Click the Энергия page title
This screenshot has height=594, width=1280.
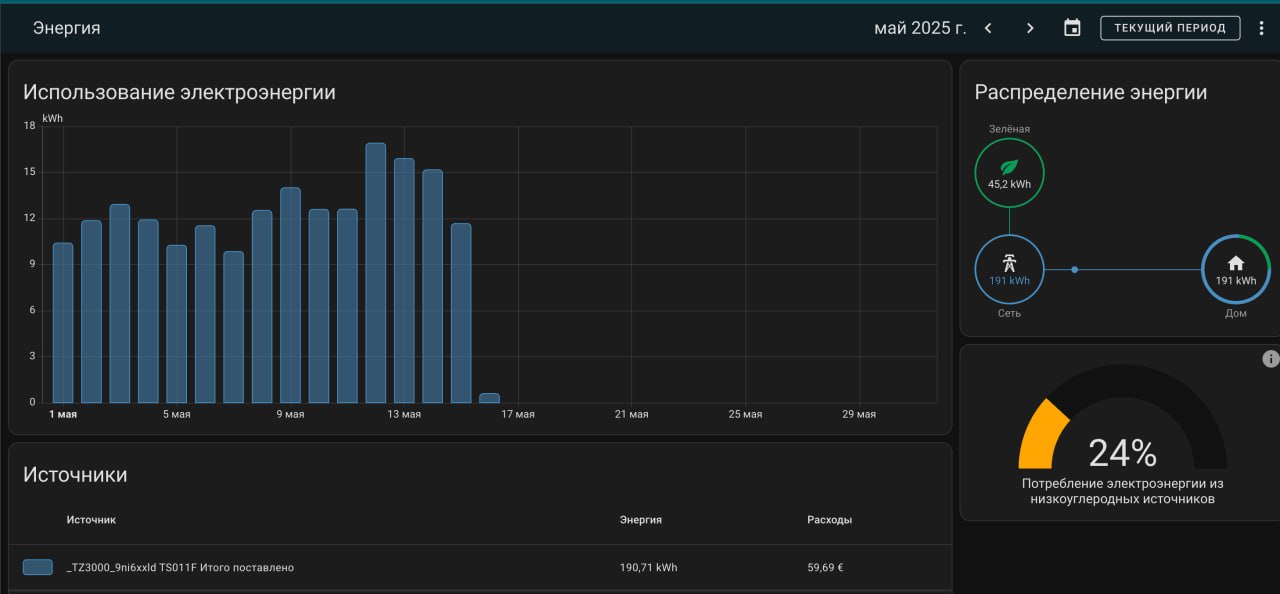(x=67, y=28)
